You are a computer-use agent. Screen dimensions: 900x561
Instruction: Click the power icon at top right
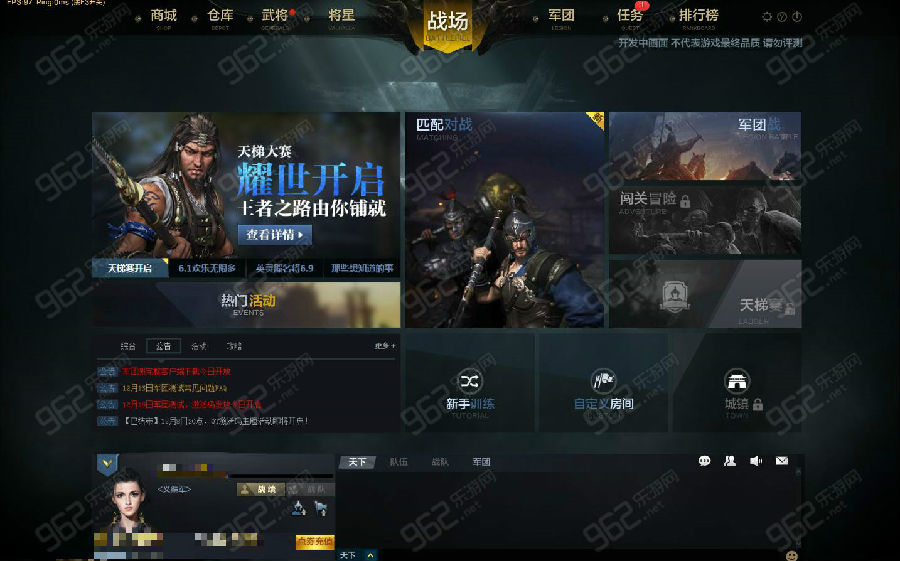click(797, 17)
